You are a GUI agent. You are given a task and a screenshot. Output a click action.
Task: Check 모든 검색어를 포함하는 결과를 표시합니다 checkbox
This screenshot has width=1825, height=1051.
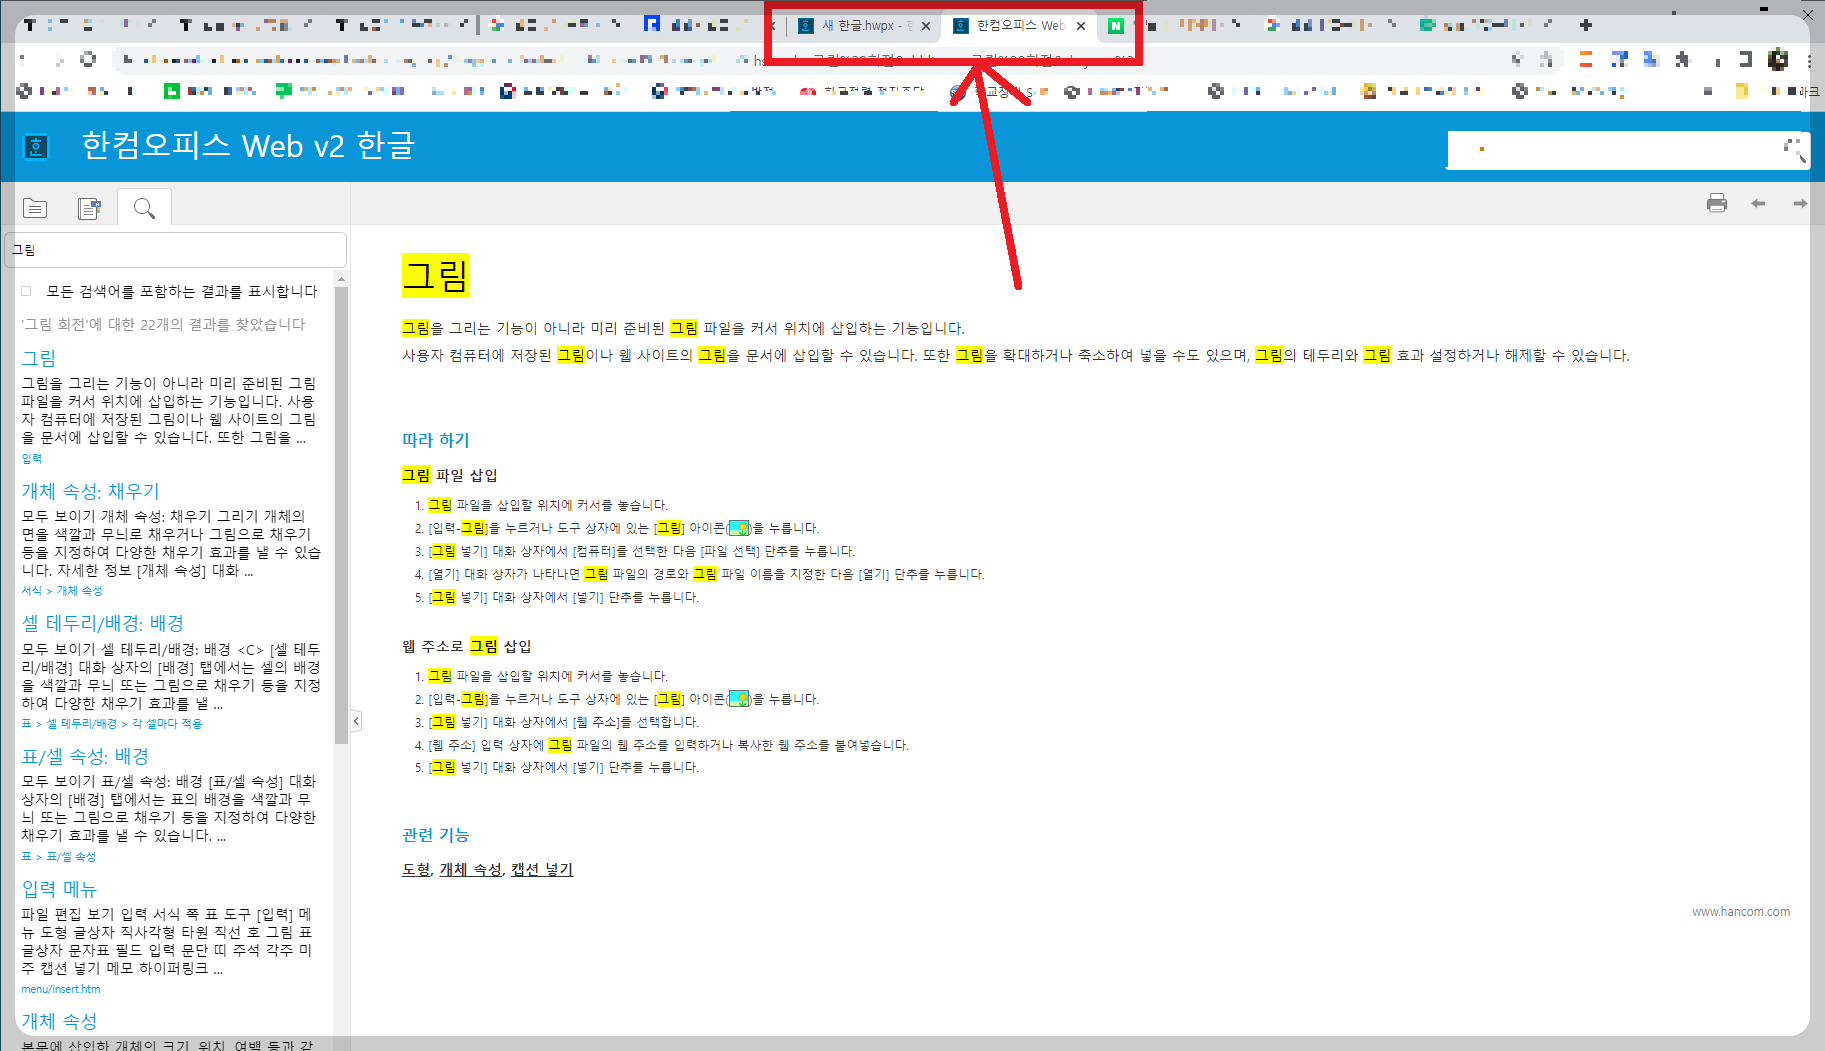tap(27, 291)
